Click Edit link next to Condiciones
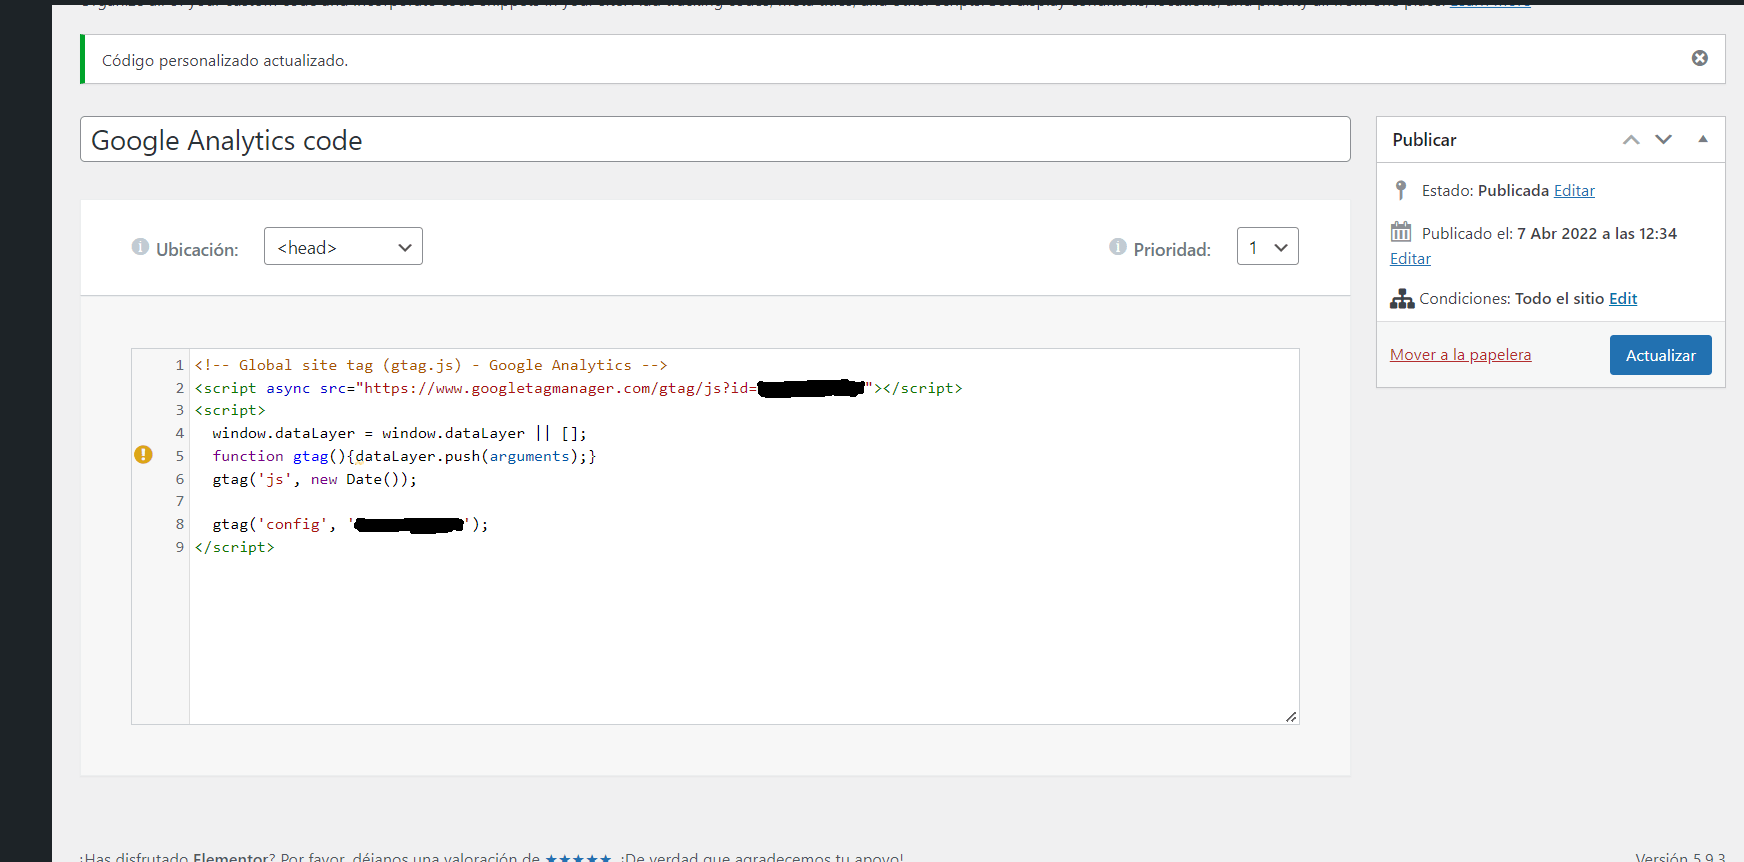The height and width of the screenshot is (862, 1744). coord(1623,298)
